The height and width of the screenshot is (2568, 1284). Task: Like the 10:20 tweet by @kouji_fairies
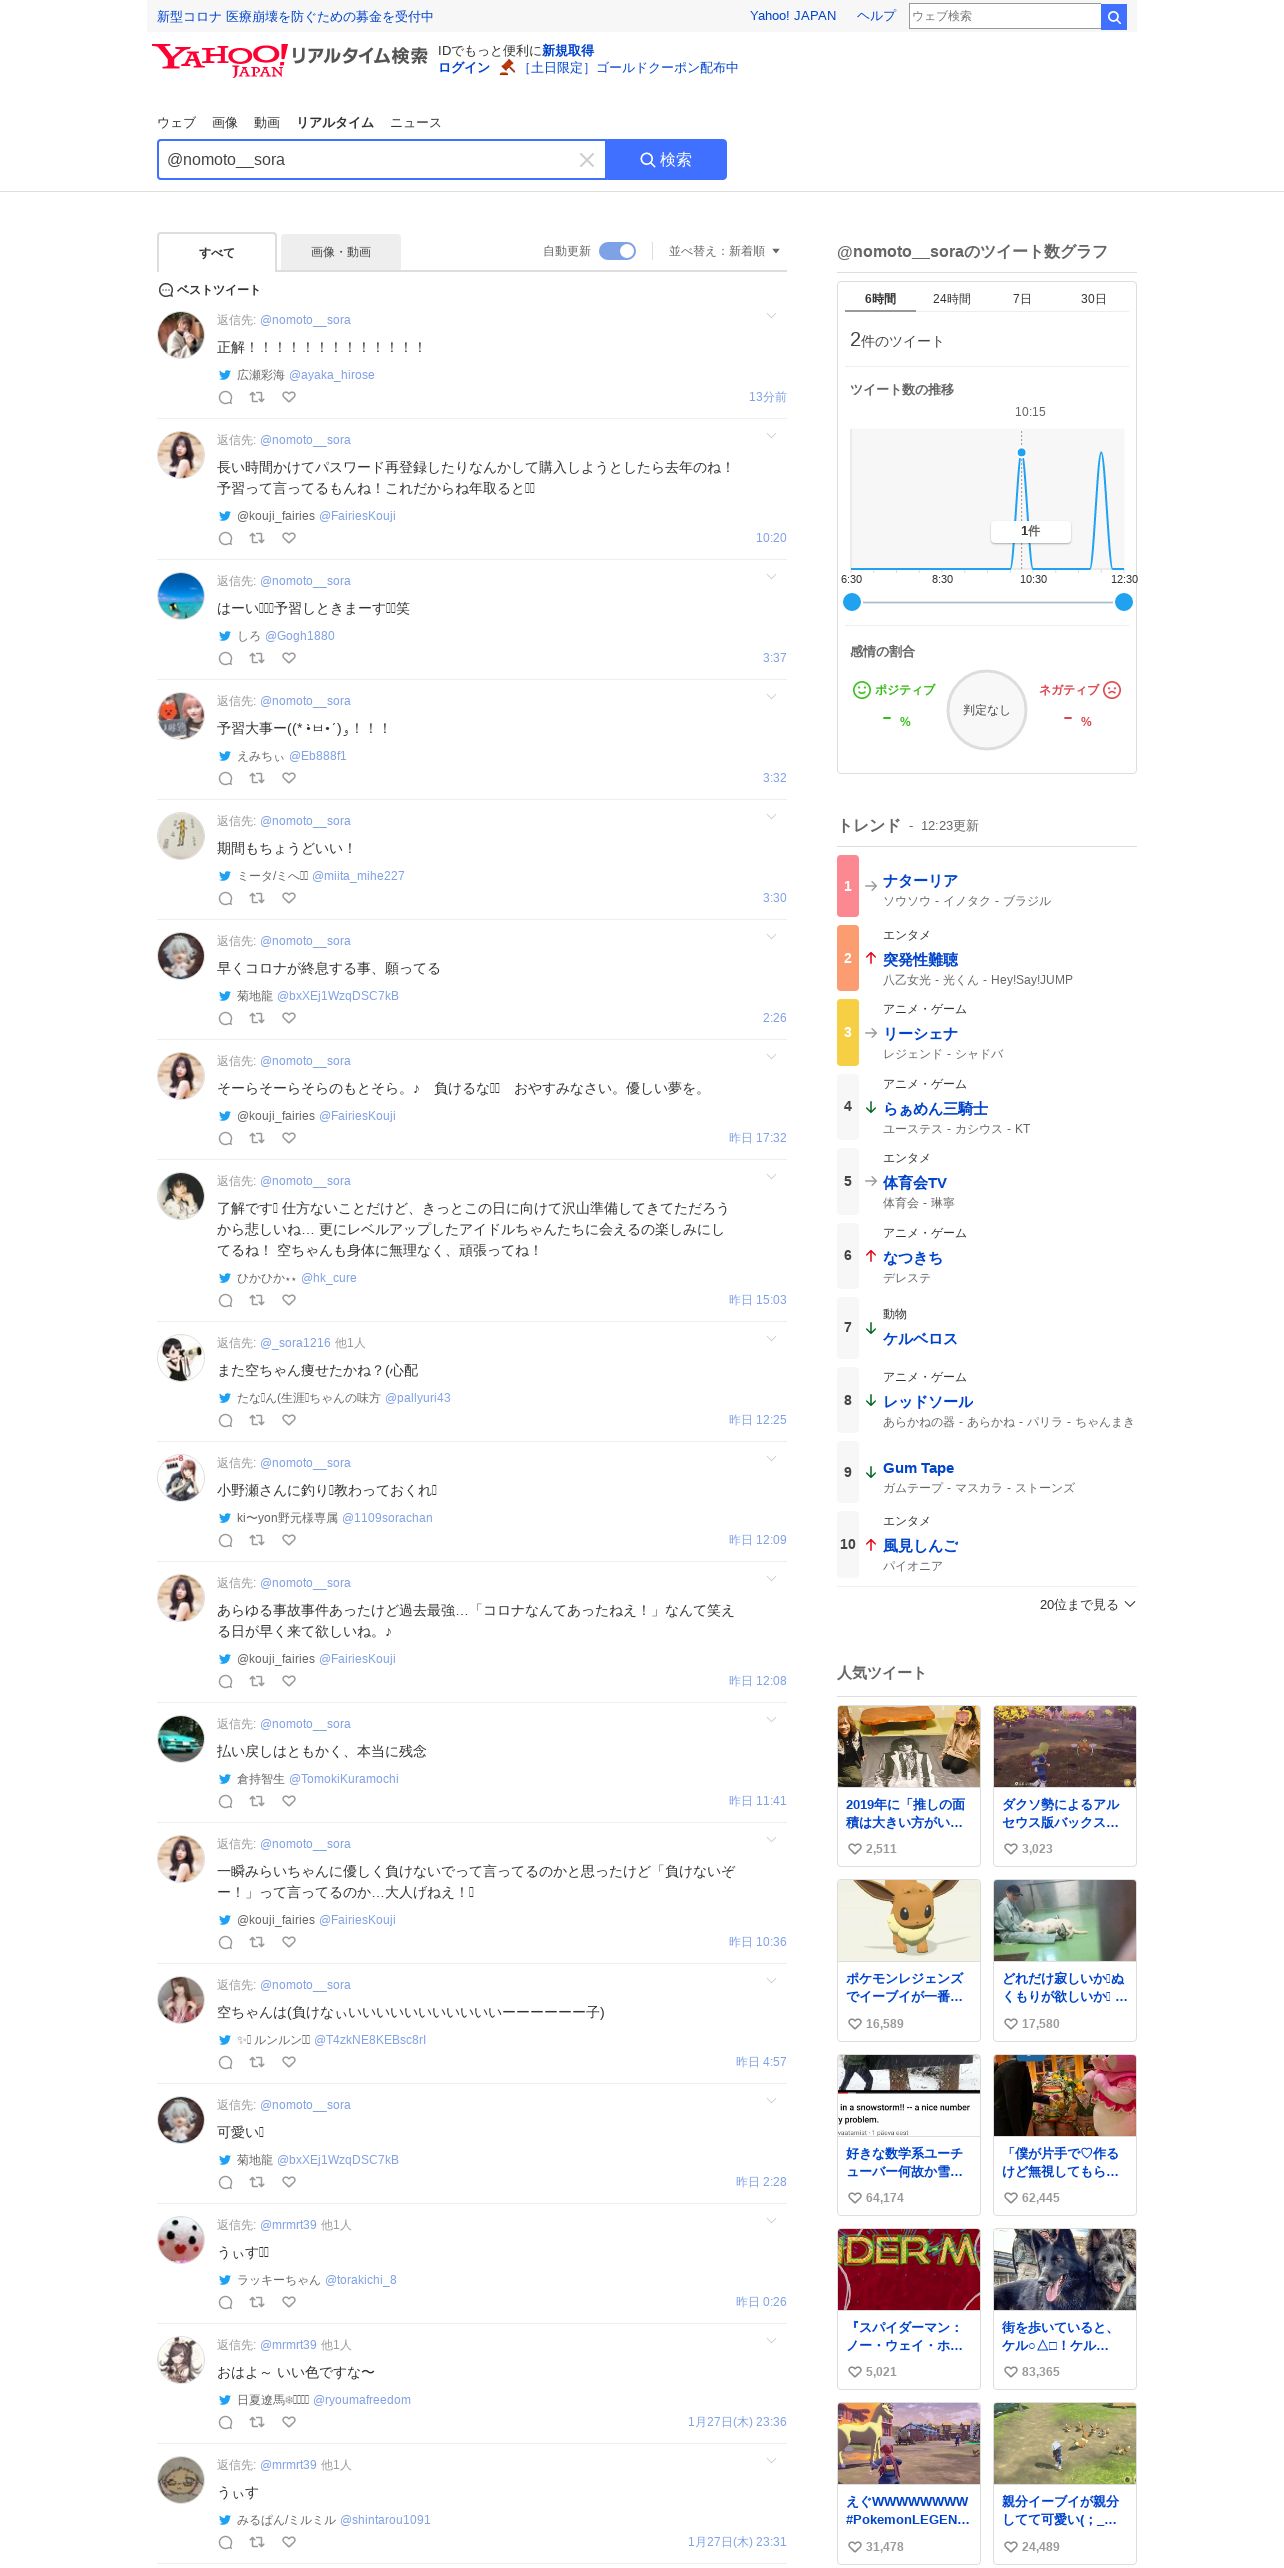point(289,538)
